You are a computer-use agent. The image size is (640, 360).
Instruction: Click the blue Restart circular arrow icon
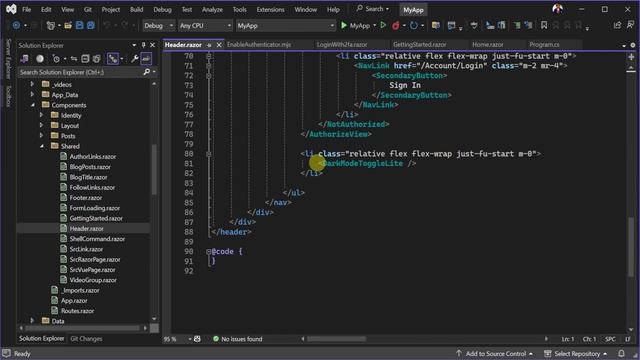(x=413, y=26)
